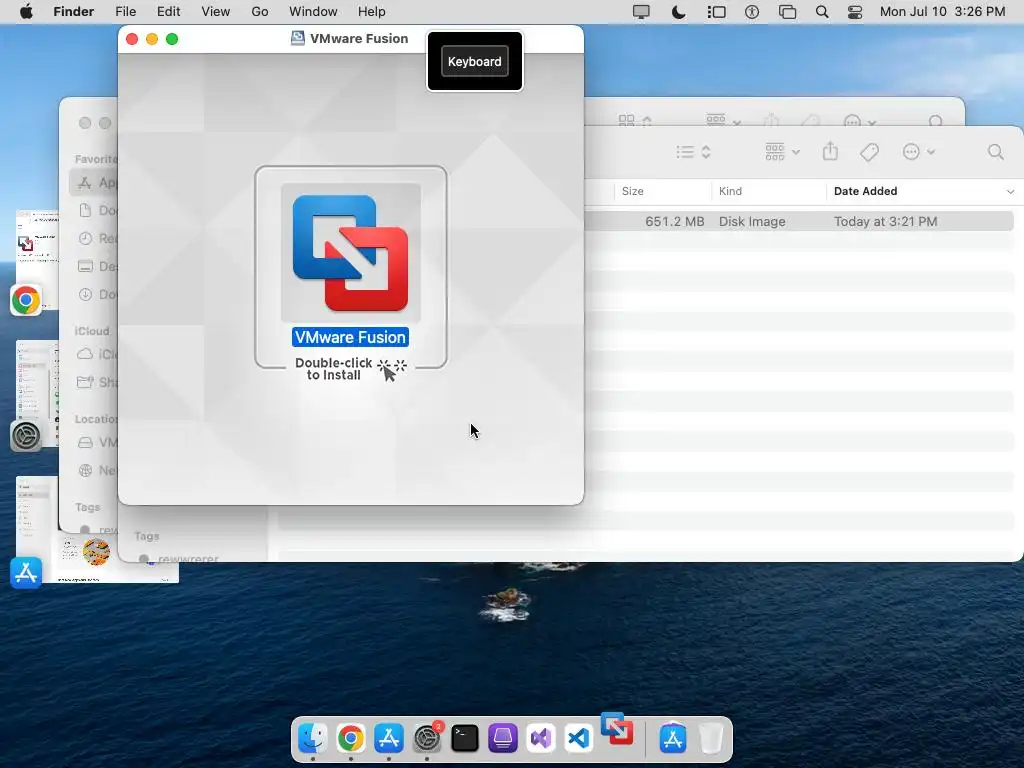Viewport: 1024px width, 768px height.
Task: Click the Share icon in Finder toolbar
Action: point(830,152)
